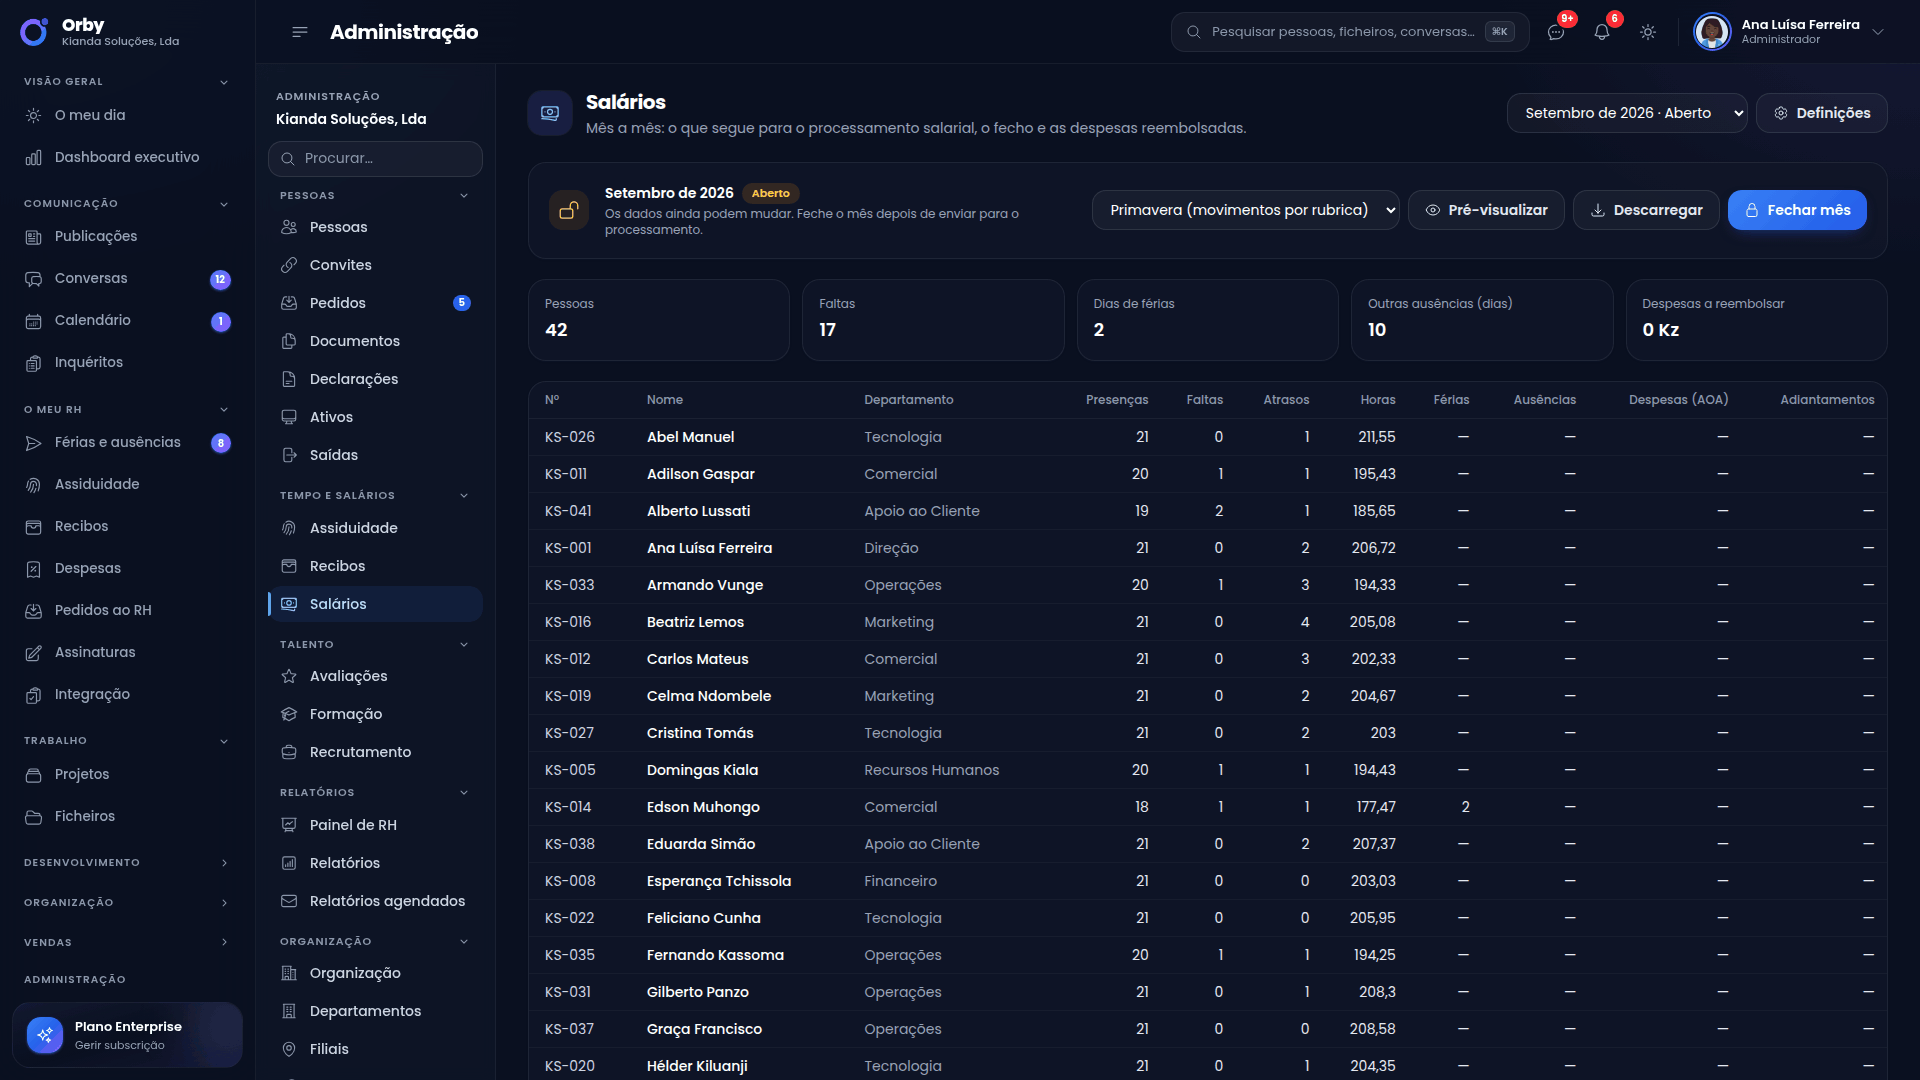Click the Documentos icon in admin menu
This screenshot has height=1080, width=1920.
(x=289, y=341)
